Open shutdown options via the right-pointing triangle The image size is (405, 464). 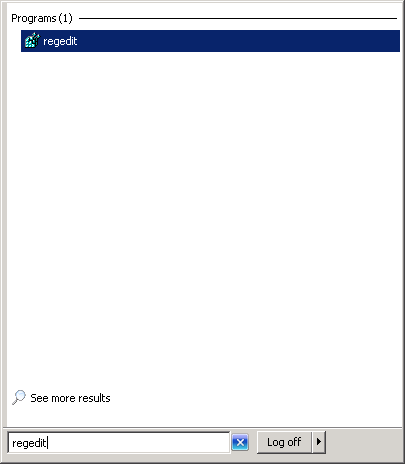(x=319, y=442)
